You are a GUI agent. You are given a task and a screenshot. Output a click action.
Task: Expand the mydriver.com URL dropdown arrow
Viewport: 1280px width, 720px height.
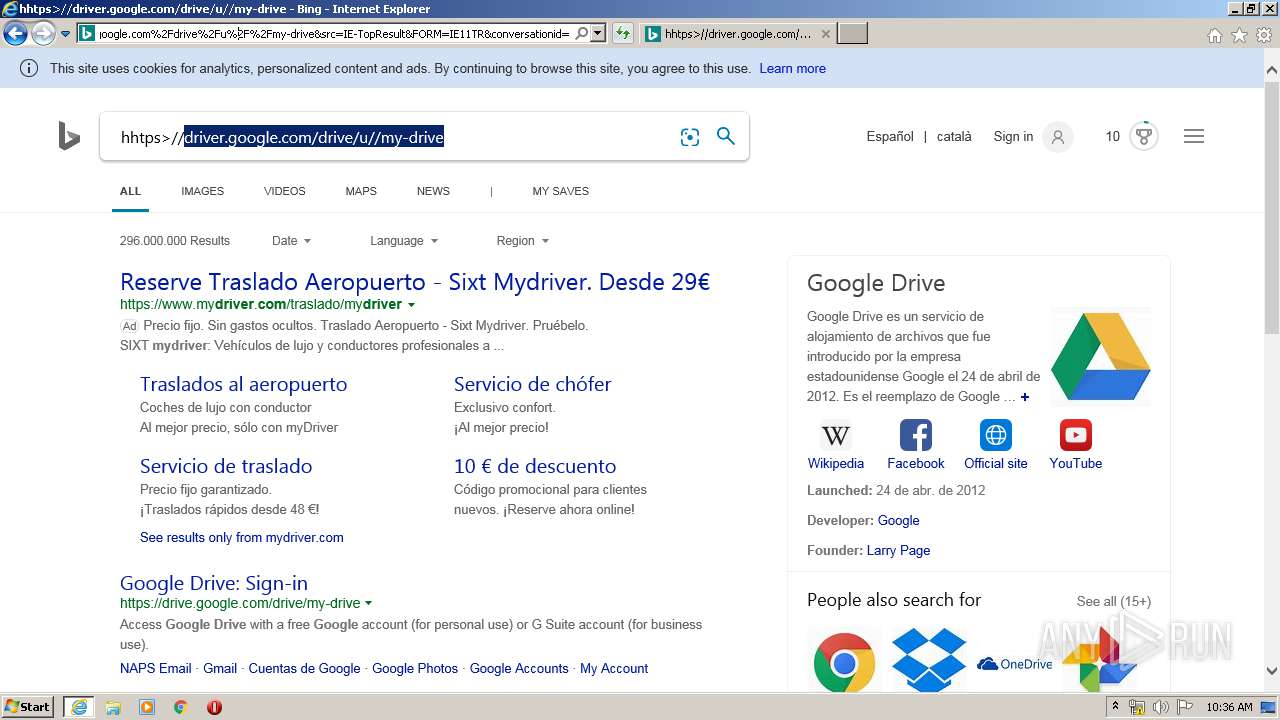coord(411,305)
